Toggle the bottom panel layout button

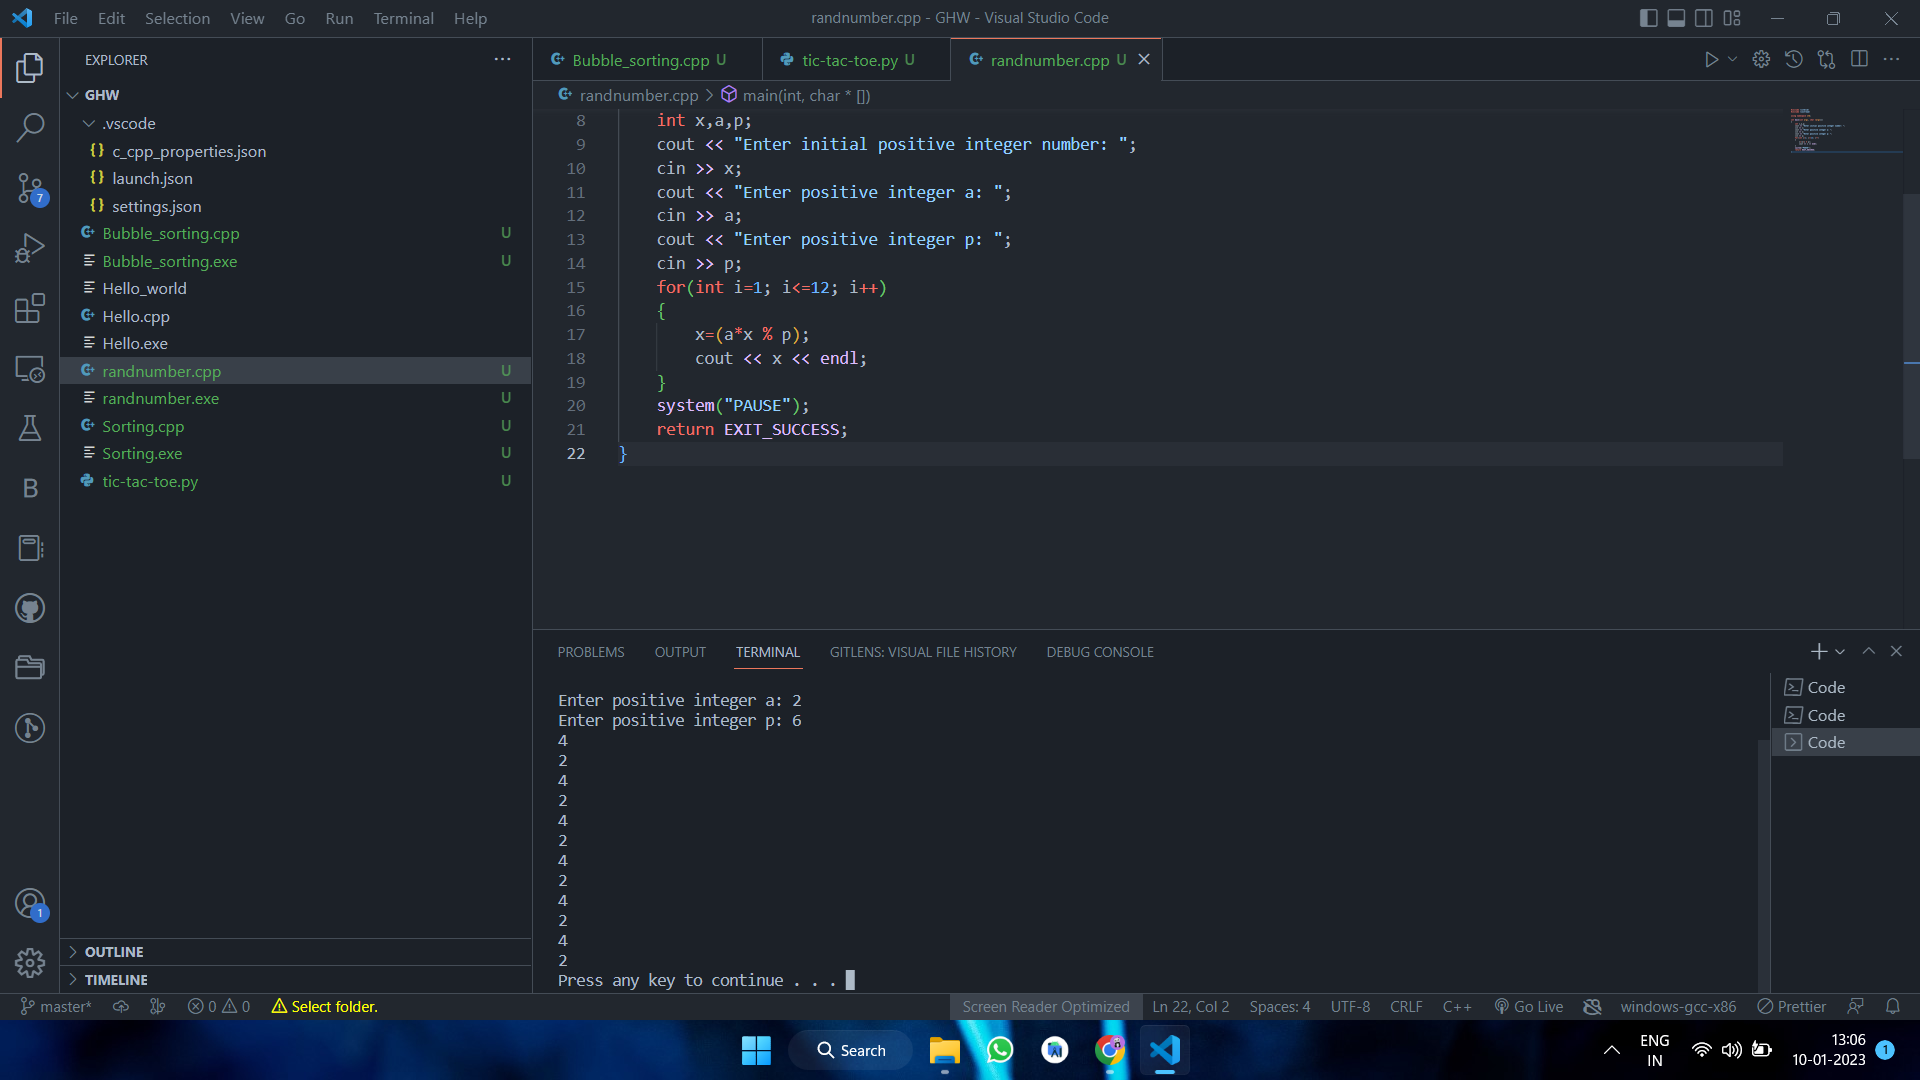pyautogui.click(x=1676, y=18)
